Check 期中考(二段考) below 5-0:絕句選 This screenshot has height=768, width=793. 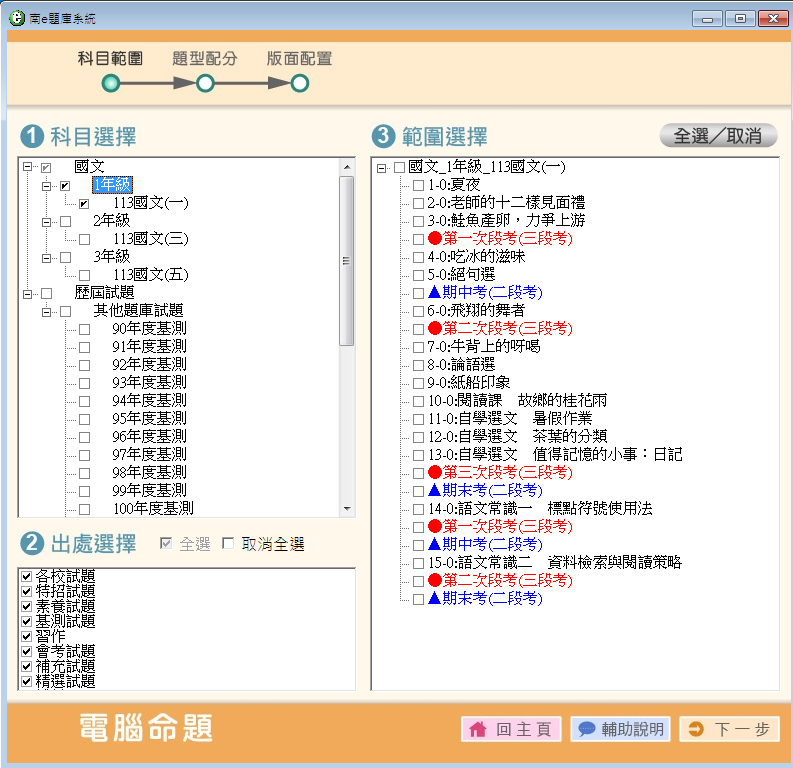(418, 293)
